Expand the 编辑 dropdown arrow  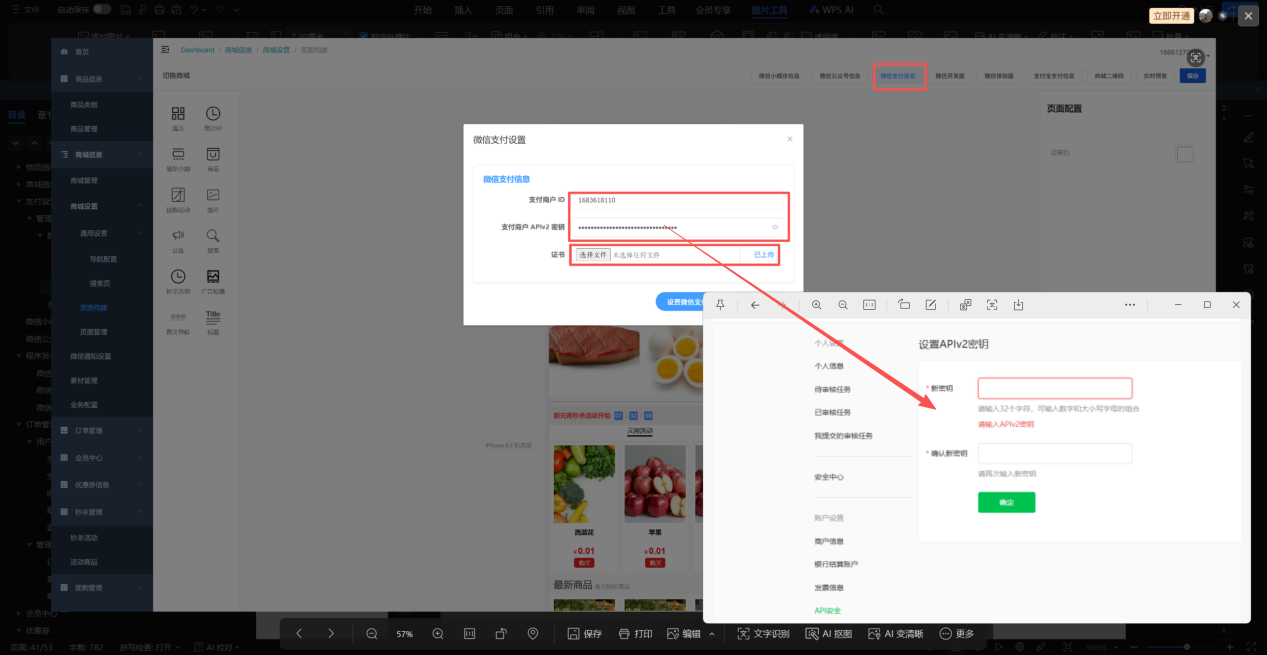coord(712,634)
